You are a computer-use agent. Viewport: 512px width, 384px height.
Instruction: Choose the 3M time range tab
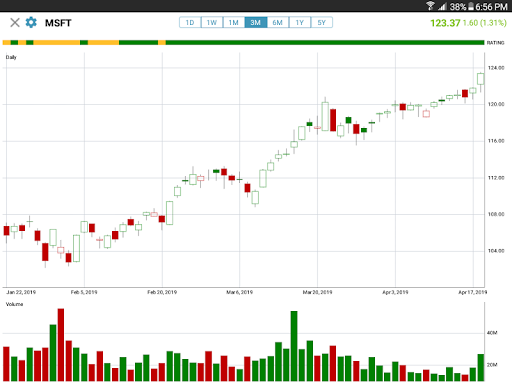pyautogui.click(x=256, y=22)
